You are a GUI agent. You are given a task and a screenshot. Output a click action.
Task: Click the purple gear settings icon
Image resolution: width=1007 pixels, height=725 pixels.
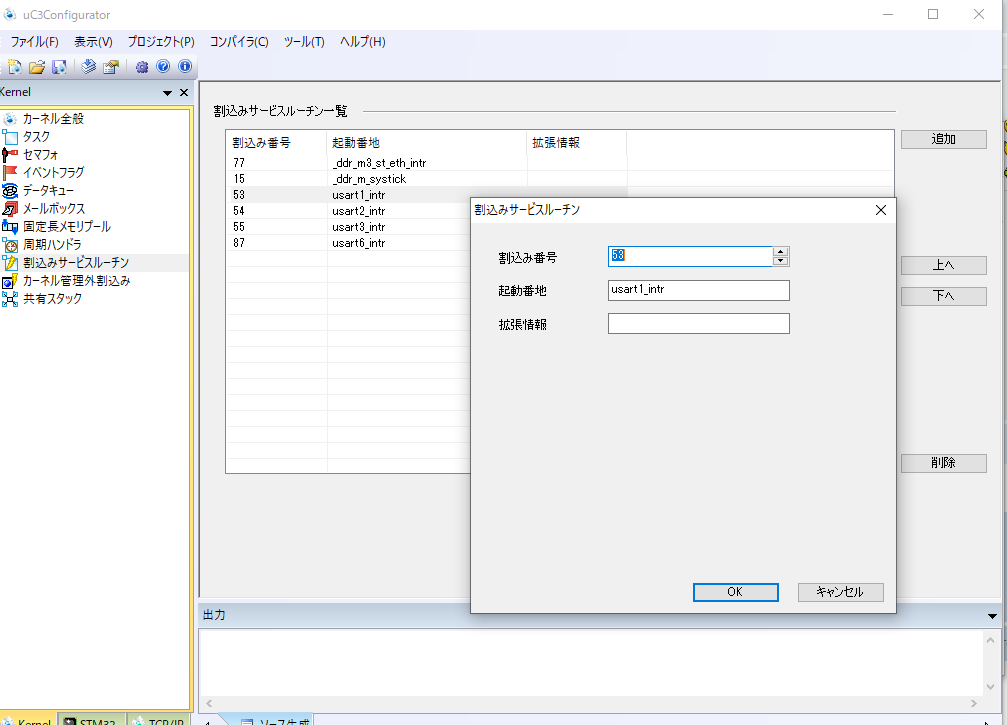142,66
